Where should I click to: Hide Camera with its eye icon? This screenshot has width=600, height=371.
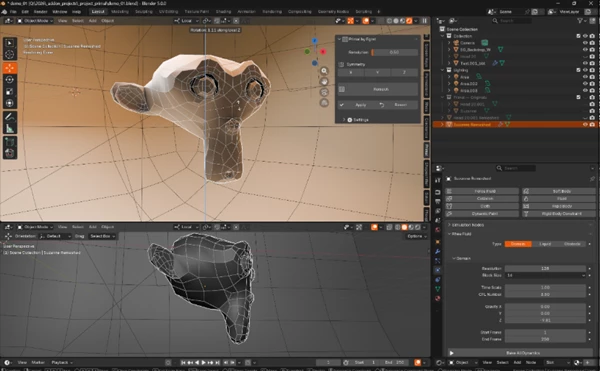pyautogui.click(x=585, y=43)
